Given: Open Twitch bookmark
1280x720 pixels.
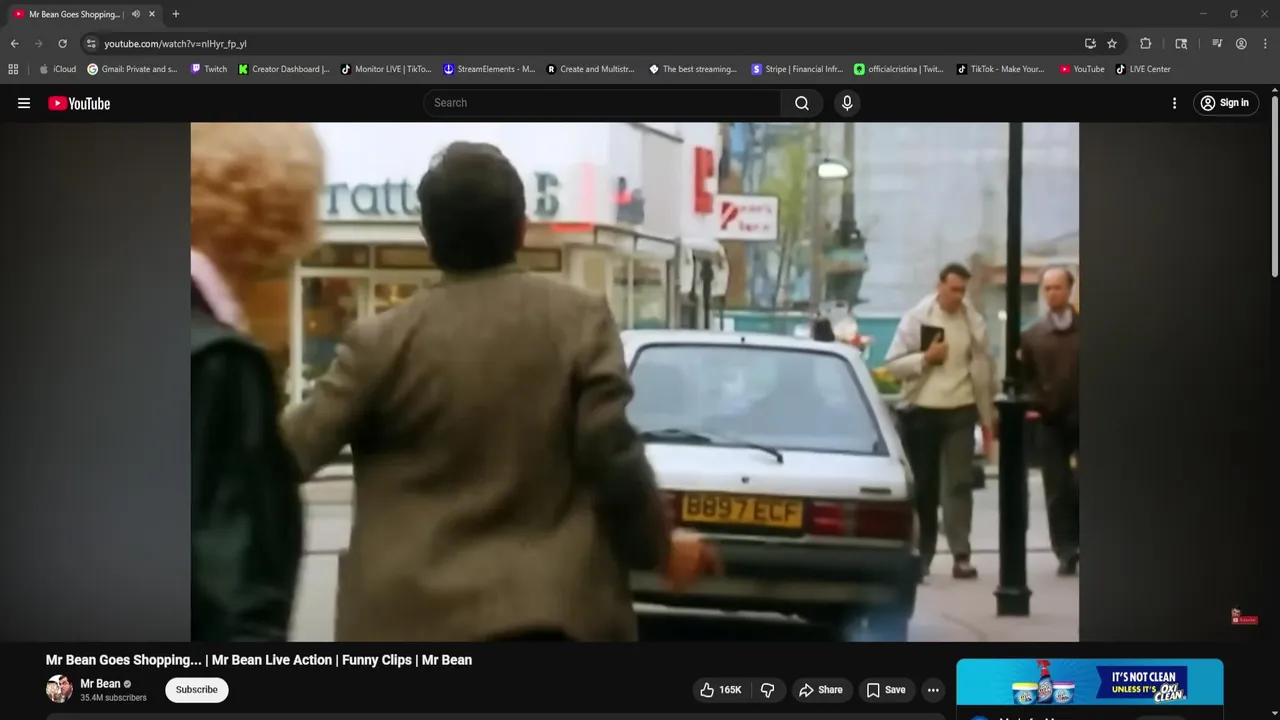Looking at the screenshot, I should [x=209, y=69].
